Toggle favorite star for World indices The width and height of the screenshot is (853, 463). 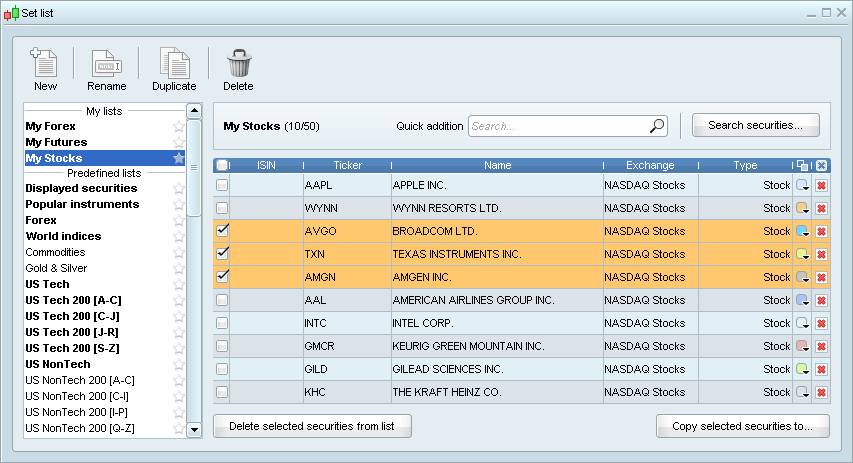point(178,237)
